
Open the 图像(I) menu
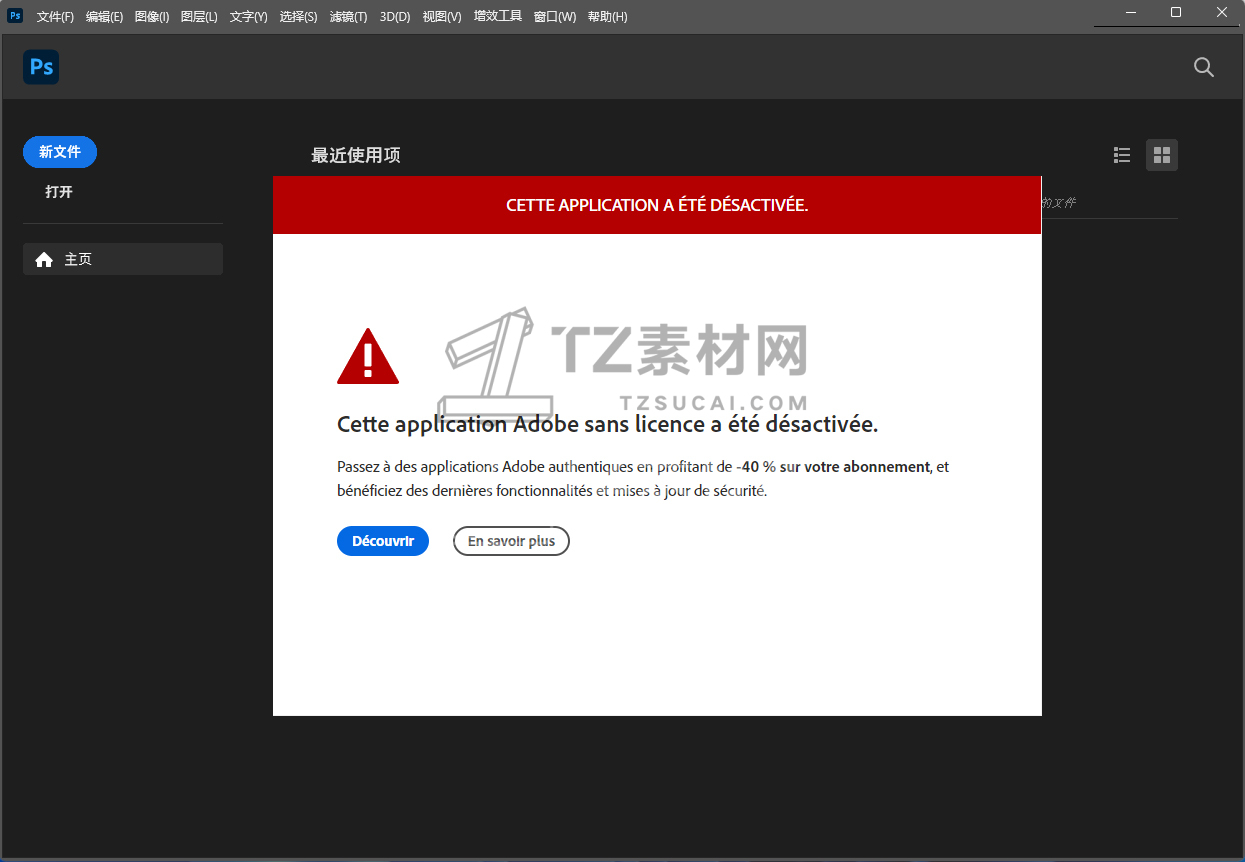(x=152, y=16)
